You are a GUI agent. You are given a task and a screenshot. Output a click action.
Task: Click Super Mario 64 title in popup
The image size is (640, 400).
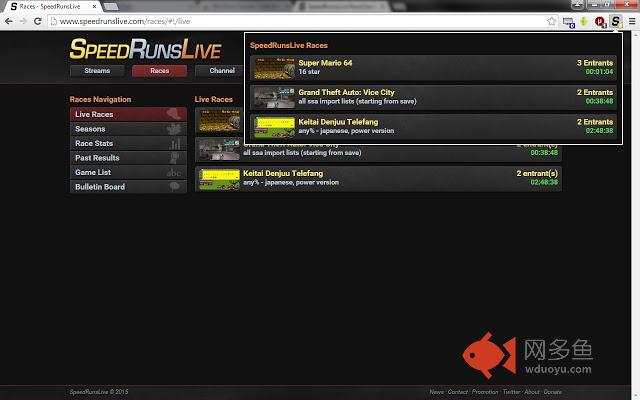point(325,63)
